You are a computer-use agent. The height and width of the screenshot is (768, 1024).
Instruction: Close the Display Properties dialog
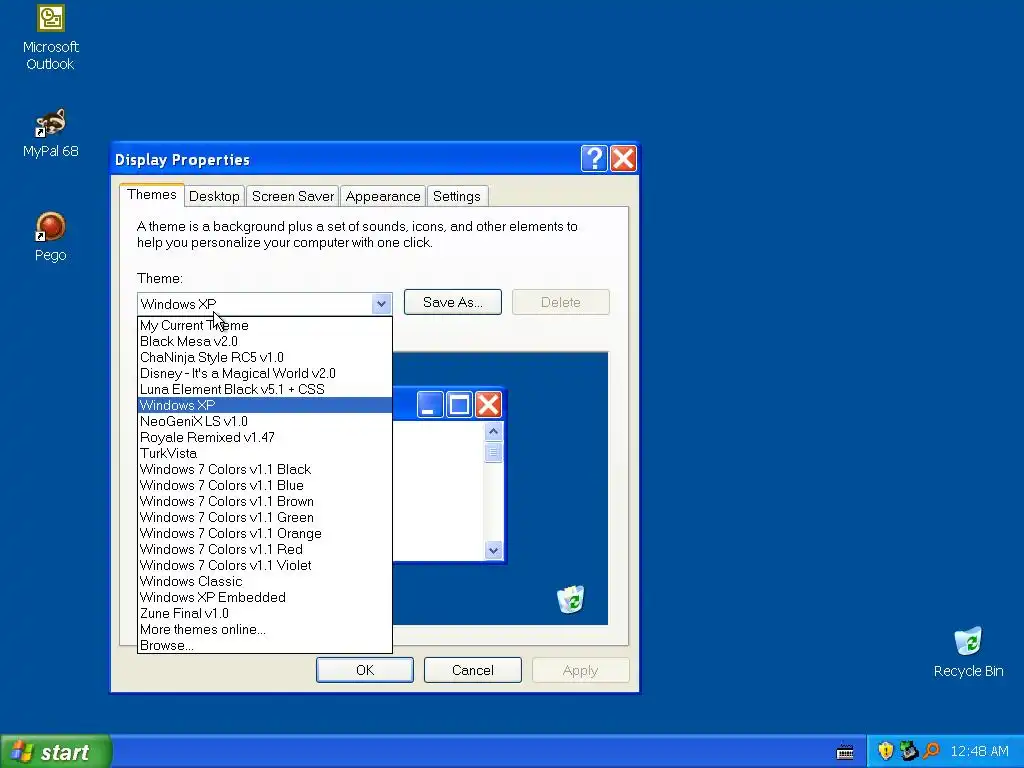coord(623,159)
